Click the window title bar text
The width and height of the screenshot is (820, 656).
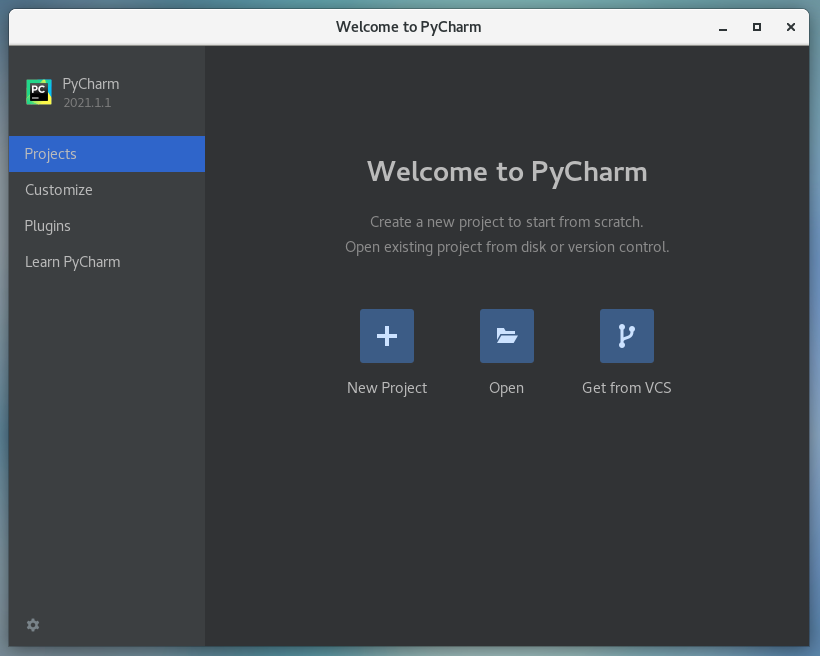point(408,27)
